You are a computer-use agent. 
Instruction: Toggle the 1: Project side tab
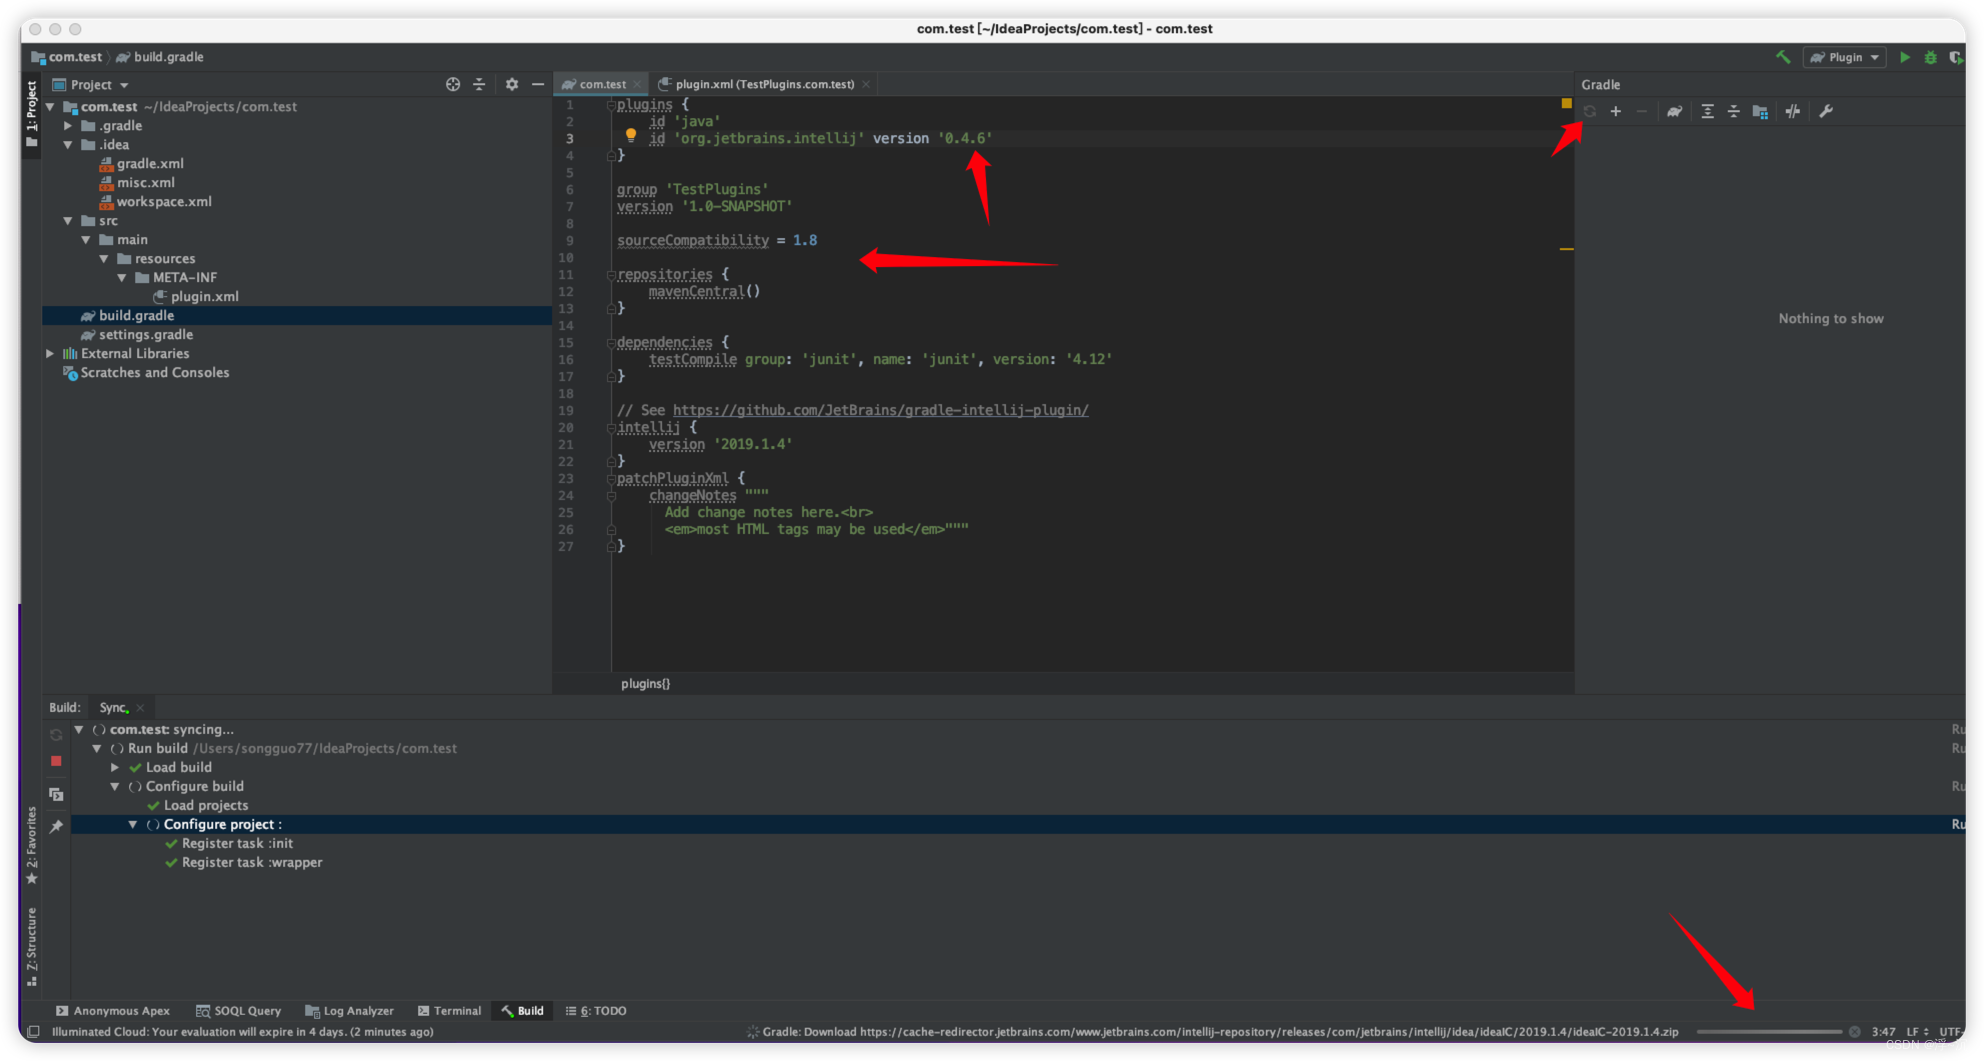click(31, 113)
